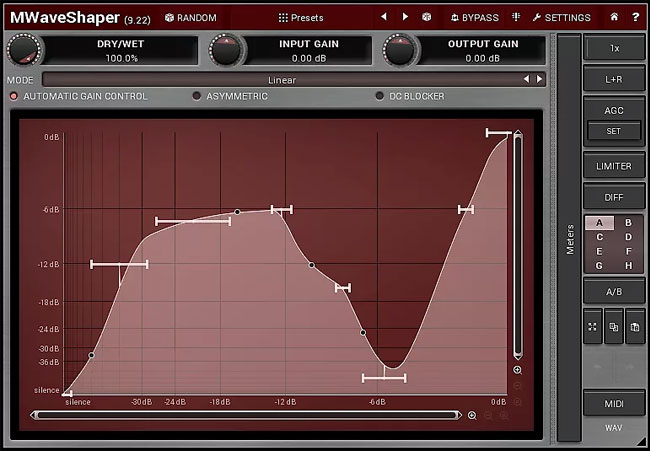The image size is (650, 451).
Task: Click the OUTPUT GAIN knob
Action: [x=400, y=50]
